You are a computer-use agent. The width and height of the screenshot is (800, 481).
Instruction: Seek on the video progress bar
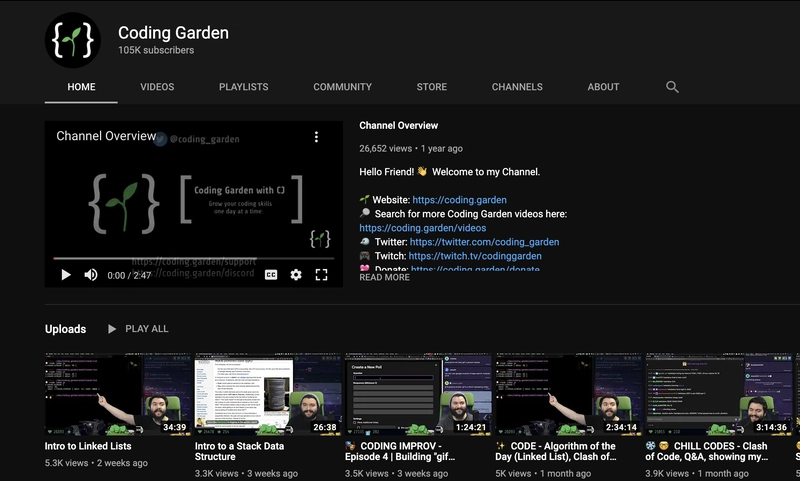tap(193, 259)
